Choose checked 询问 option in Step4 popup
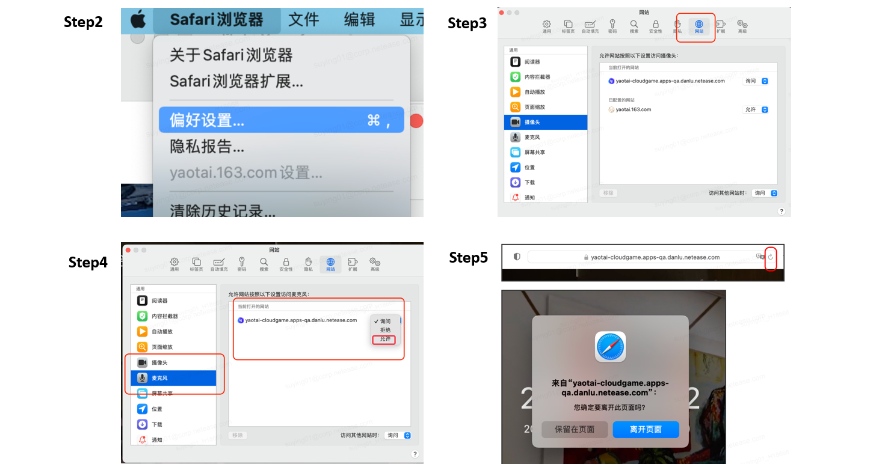Image resolution: width=886 pixels, height=472 pixels. tap(384, 321)
